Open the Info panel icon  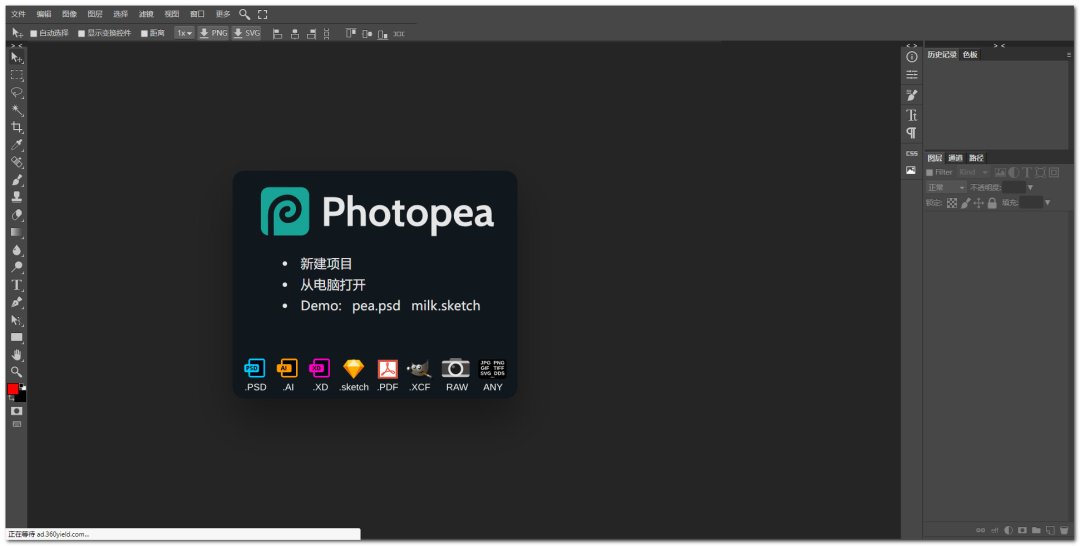tap(911, 57)
